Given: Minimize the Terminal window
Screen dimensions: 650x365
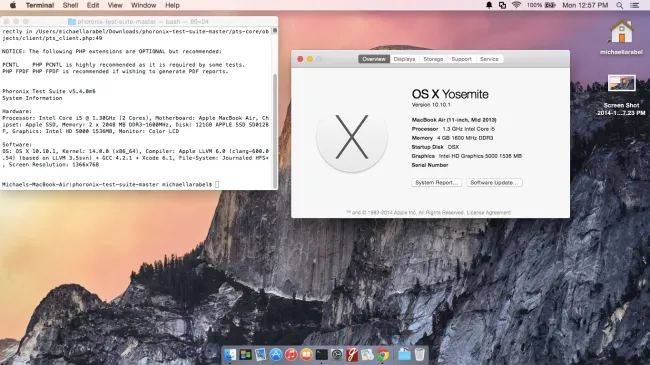Looking at the screenshot, I should tap(16, 21).
